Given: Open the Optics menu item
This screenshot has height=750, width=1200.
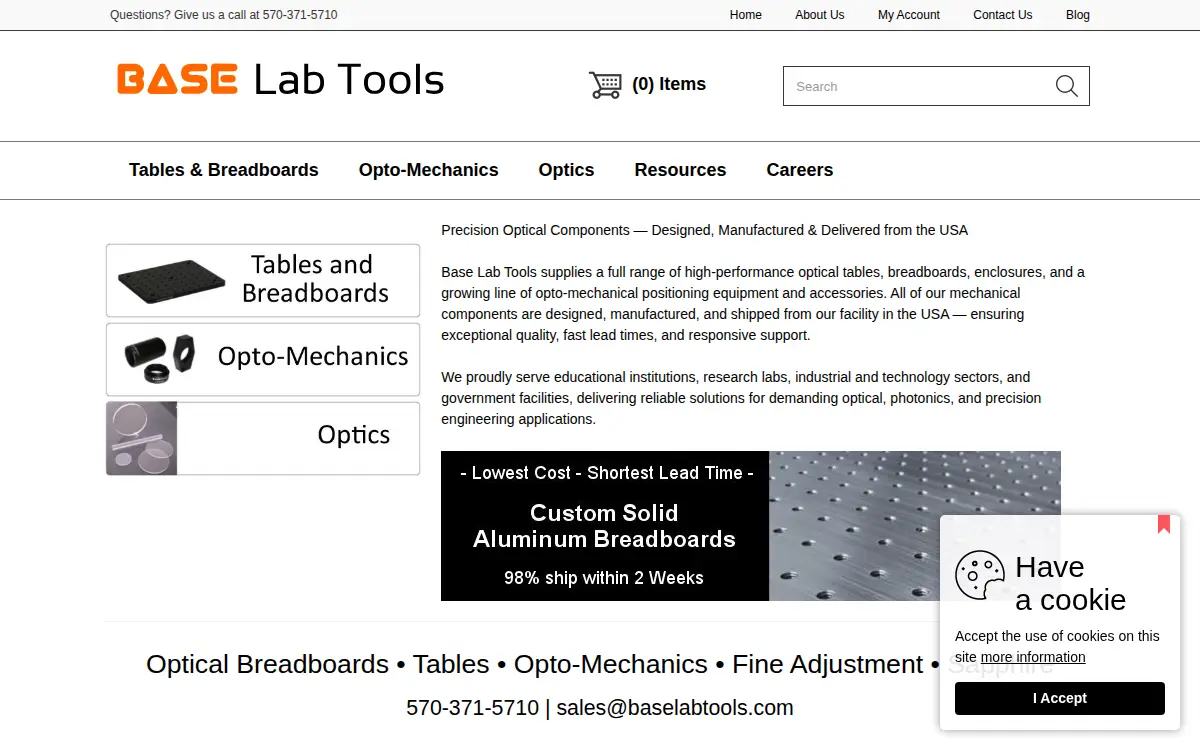Looking at the screenshot, I should (567, 170).
